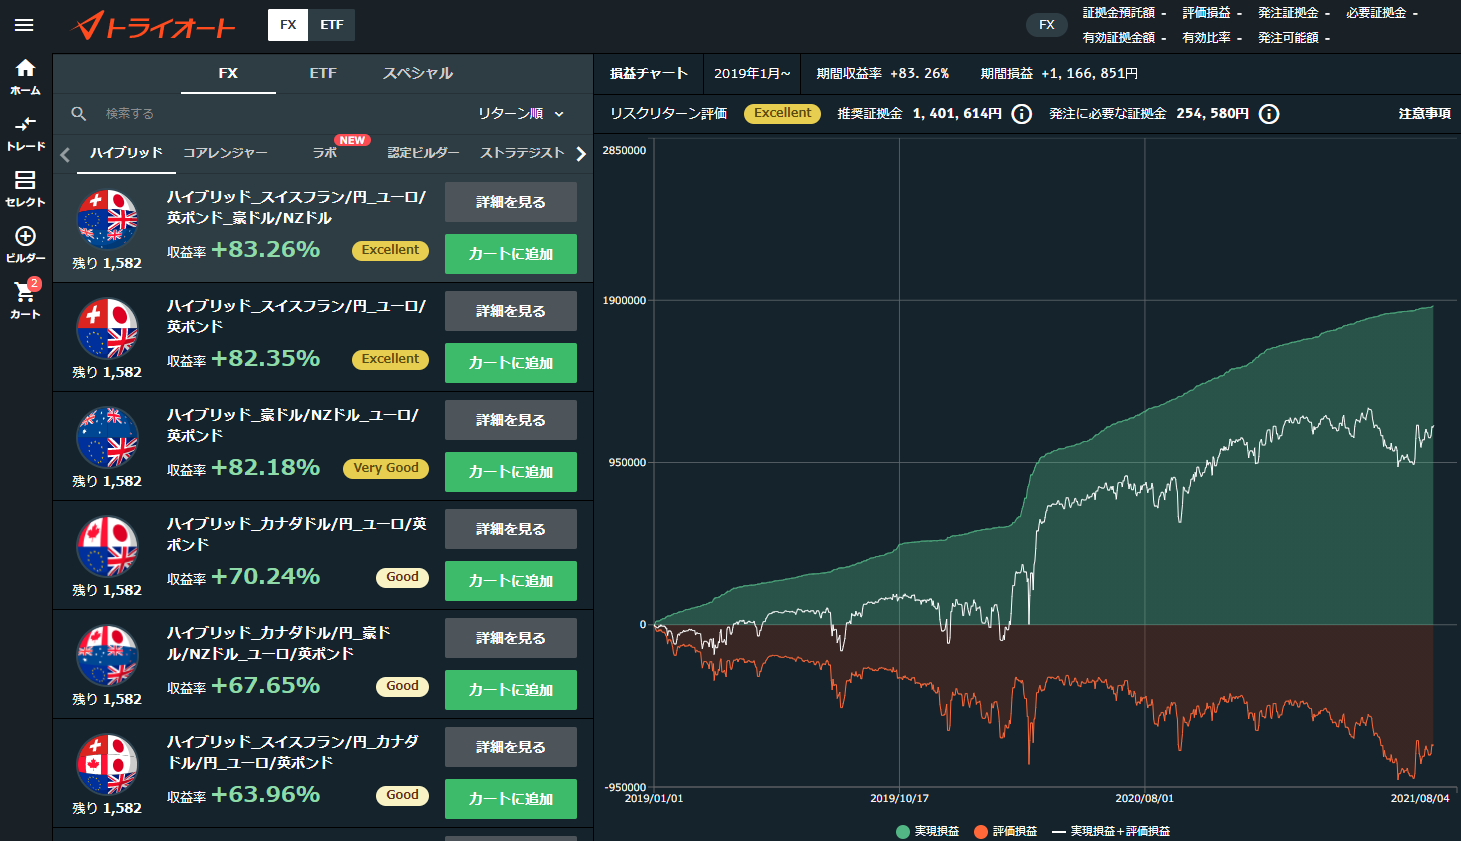Toggle the 実現損益 legend series
Viewport: 1461px width, 841px height.
(927, 831)
